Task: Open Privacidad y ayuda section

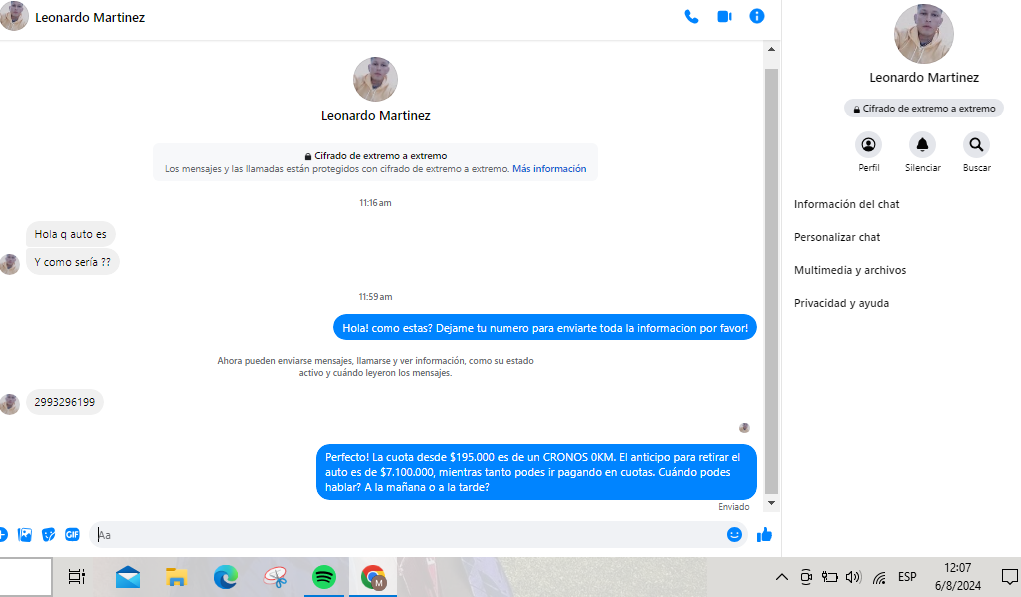Action: (x=841, y=303)
